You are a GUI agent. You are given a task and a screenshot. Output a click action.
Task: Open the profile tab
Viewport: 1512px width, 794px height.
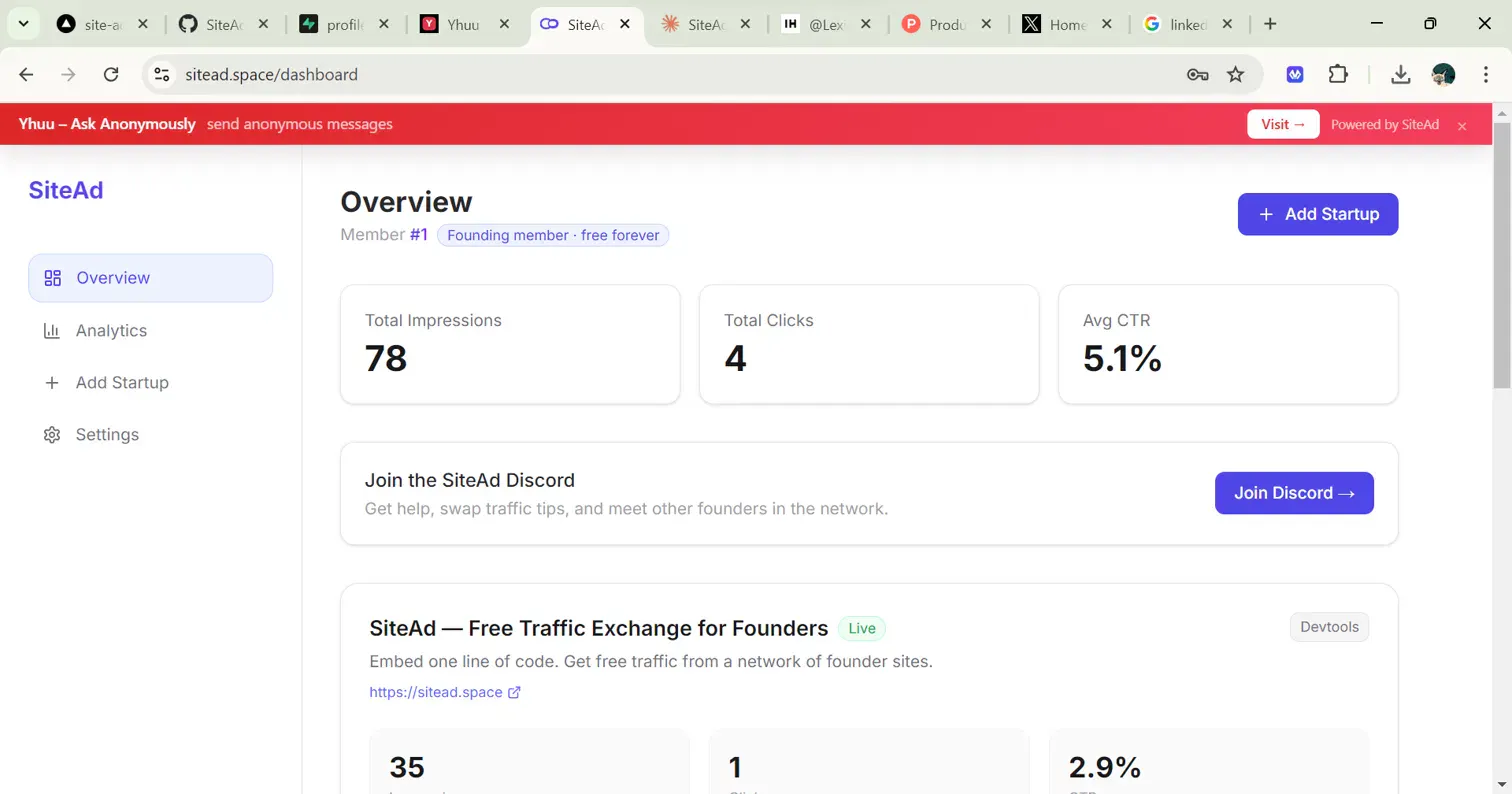345,24
